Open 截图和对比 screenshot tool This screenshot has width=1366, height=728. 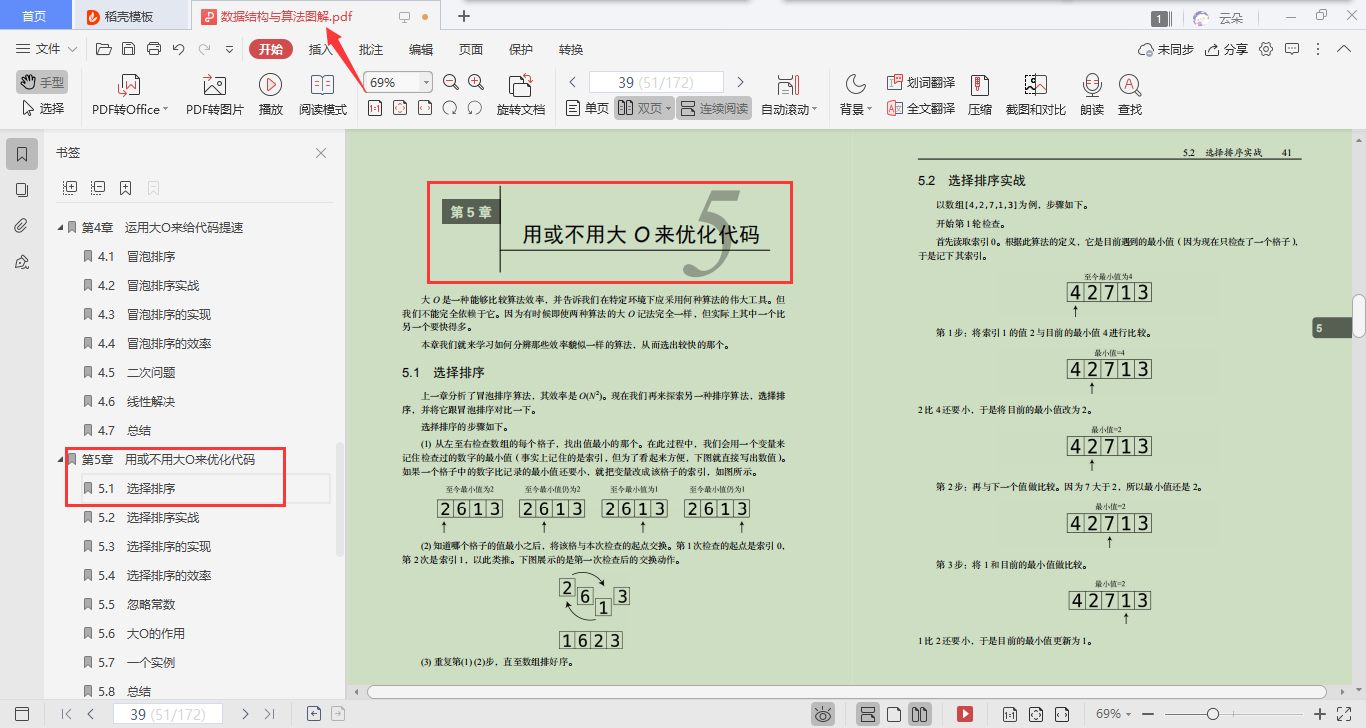(x=1035, y=95)
